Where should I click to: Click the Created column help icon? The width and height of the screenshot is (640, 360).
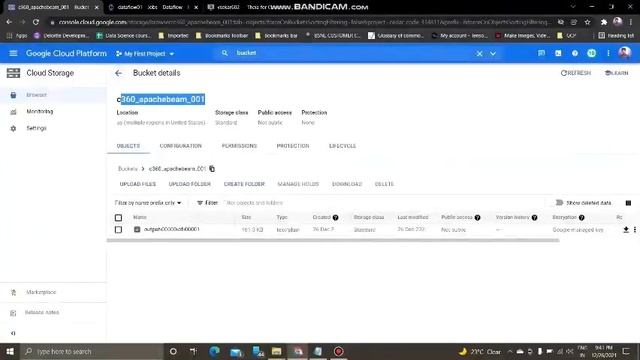click(336, 218)
